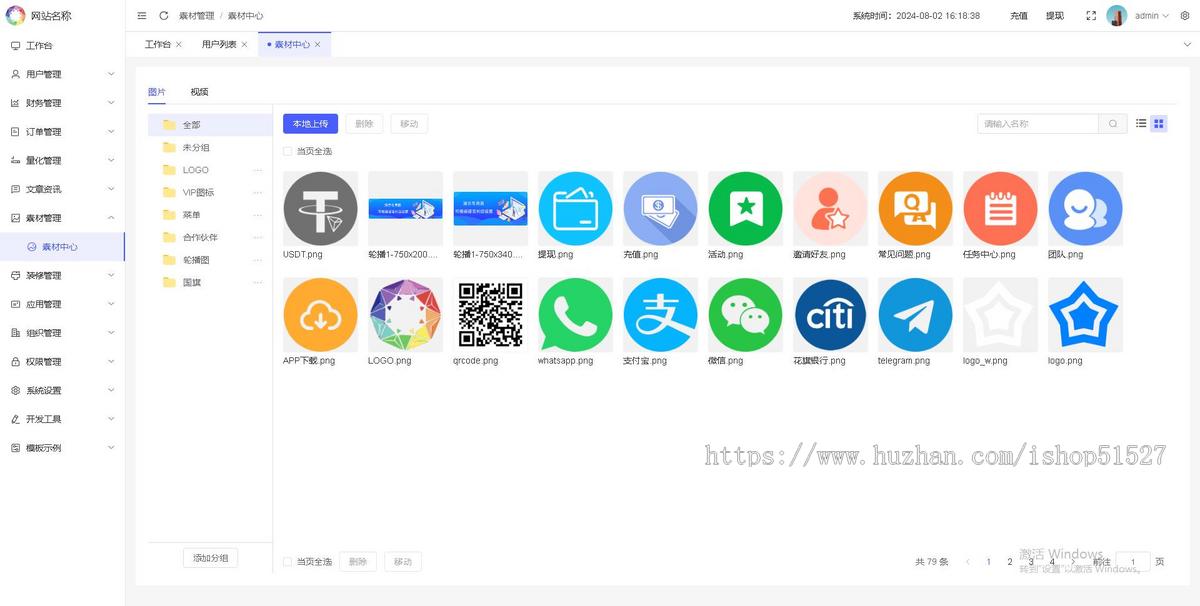Open tabs dropdown arrow at far right
The height and width of the screenshot is (606, 1200).
tap(1187, 44)
